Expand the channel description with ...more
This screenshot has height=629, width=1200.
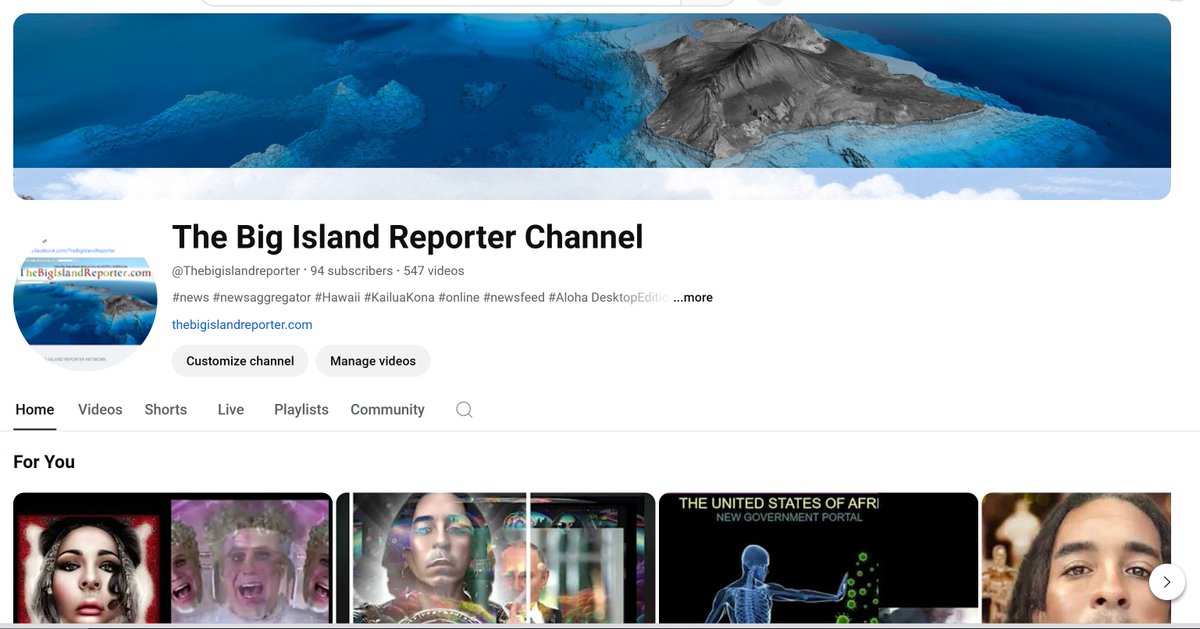click(x=692, y=297)
